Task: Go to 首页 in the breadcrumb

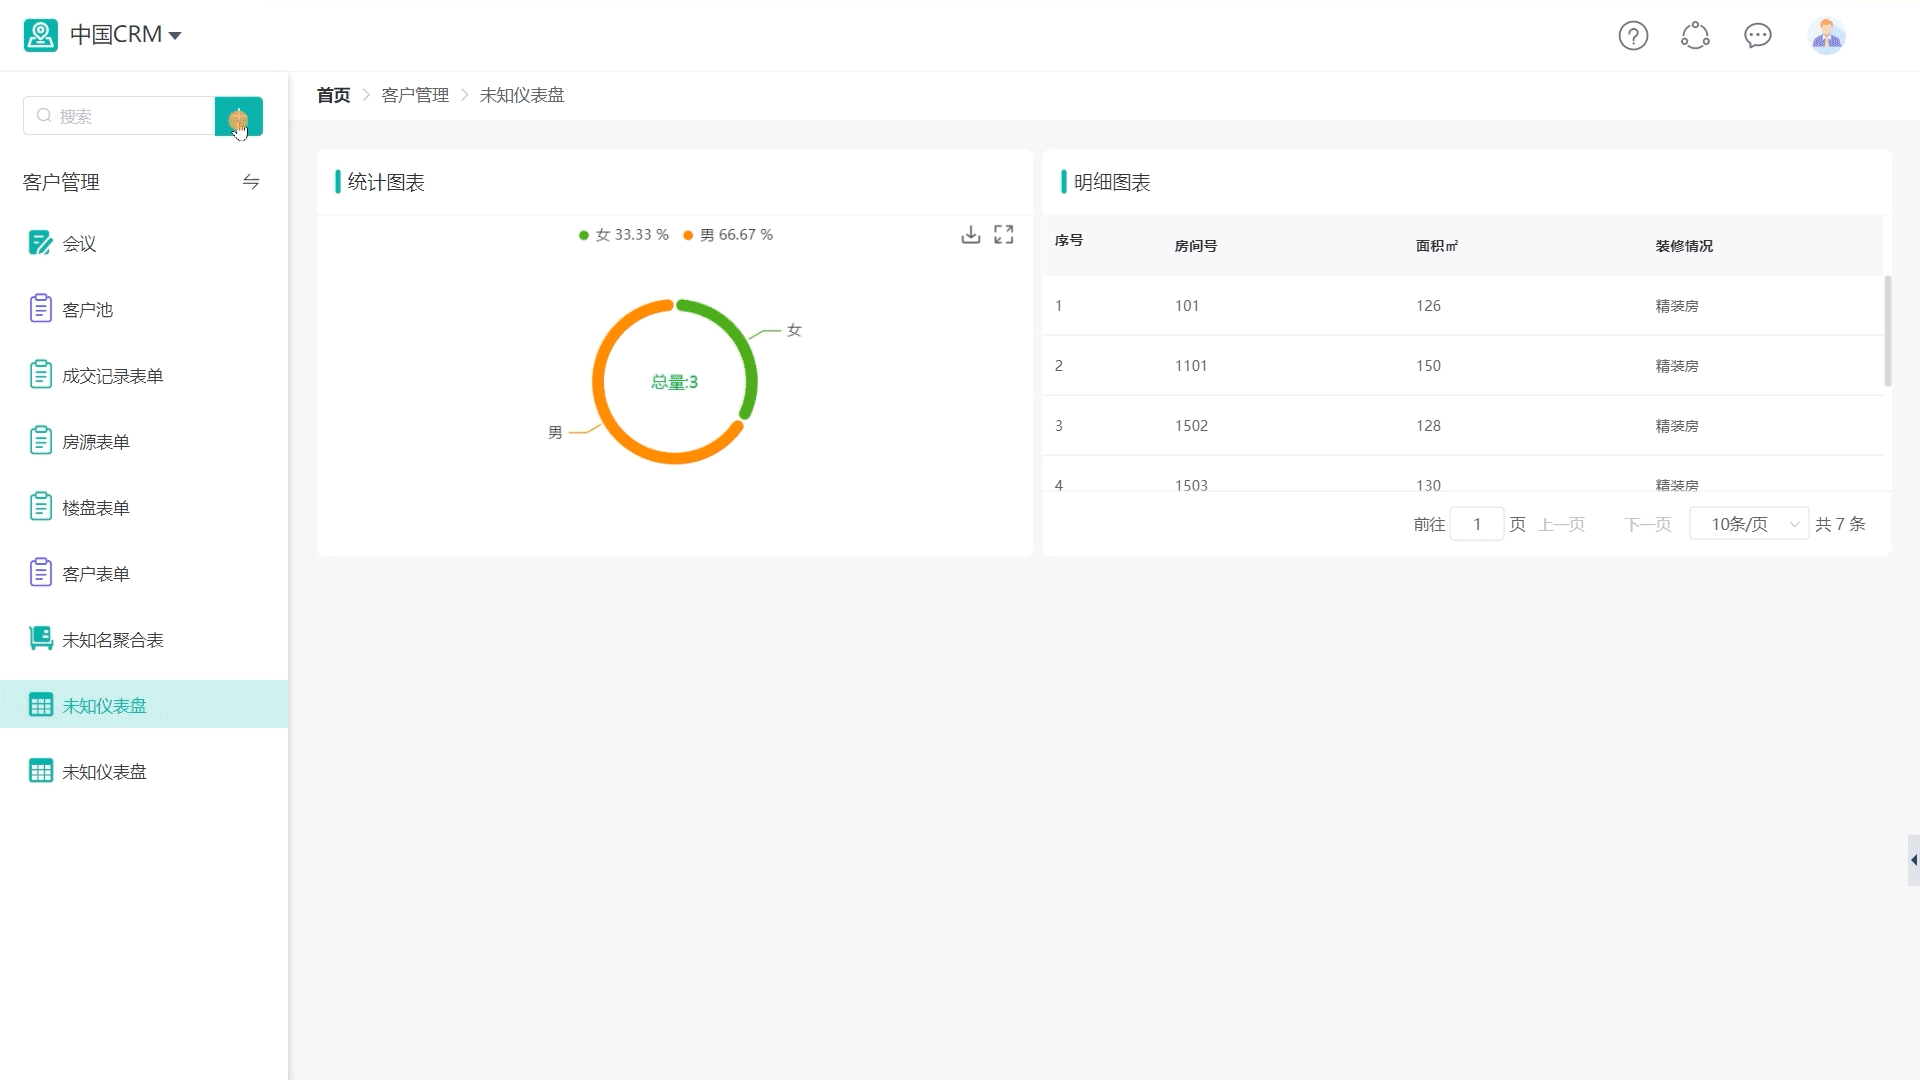Action: point(333,95)
